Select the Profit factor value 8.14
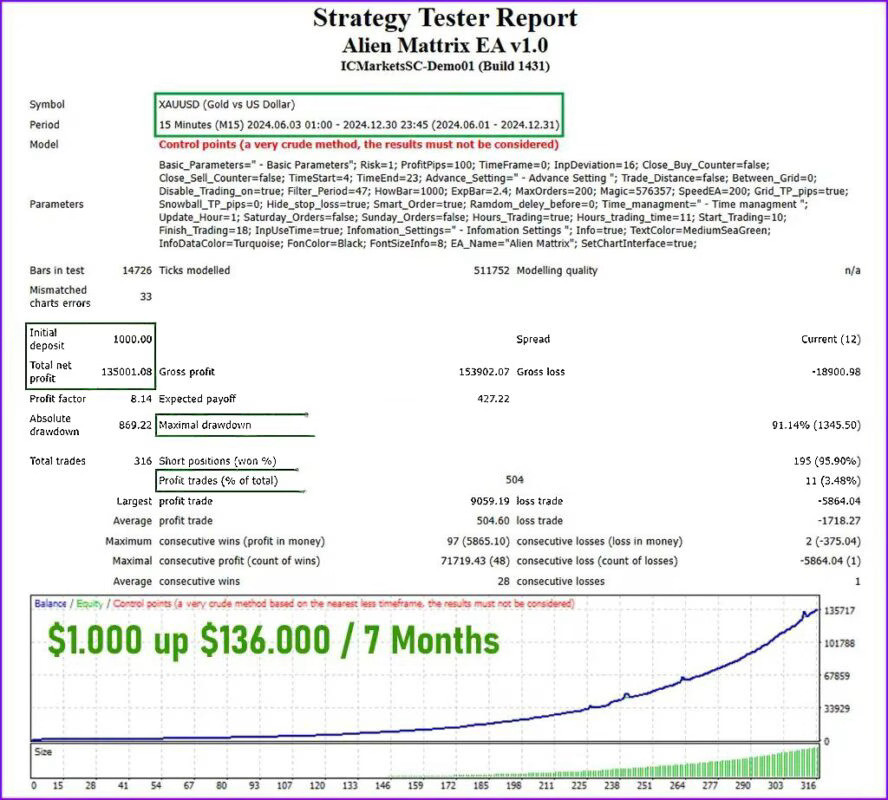Image resolution: width=888 pixels, height=800 pixels. [141, 399]
